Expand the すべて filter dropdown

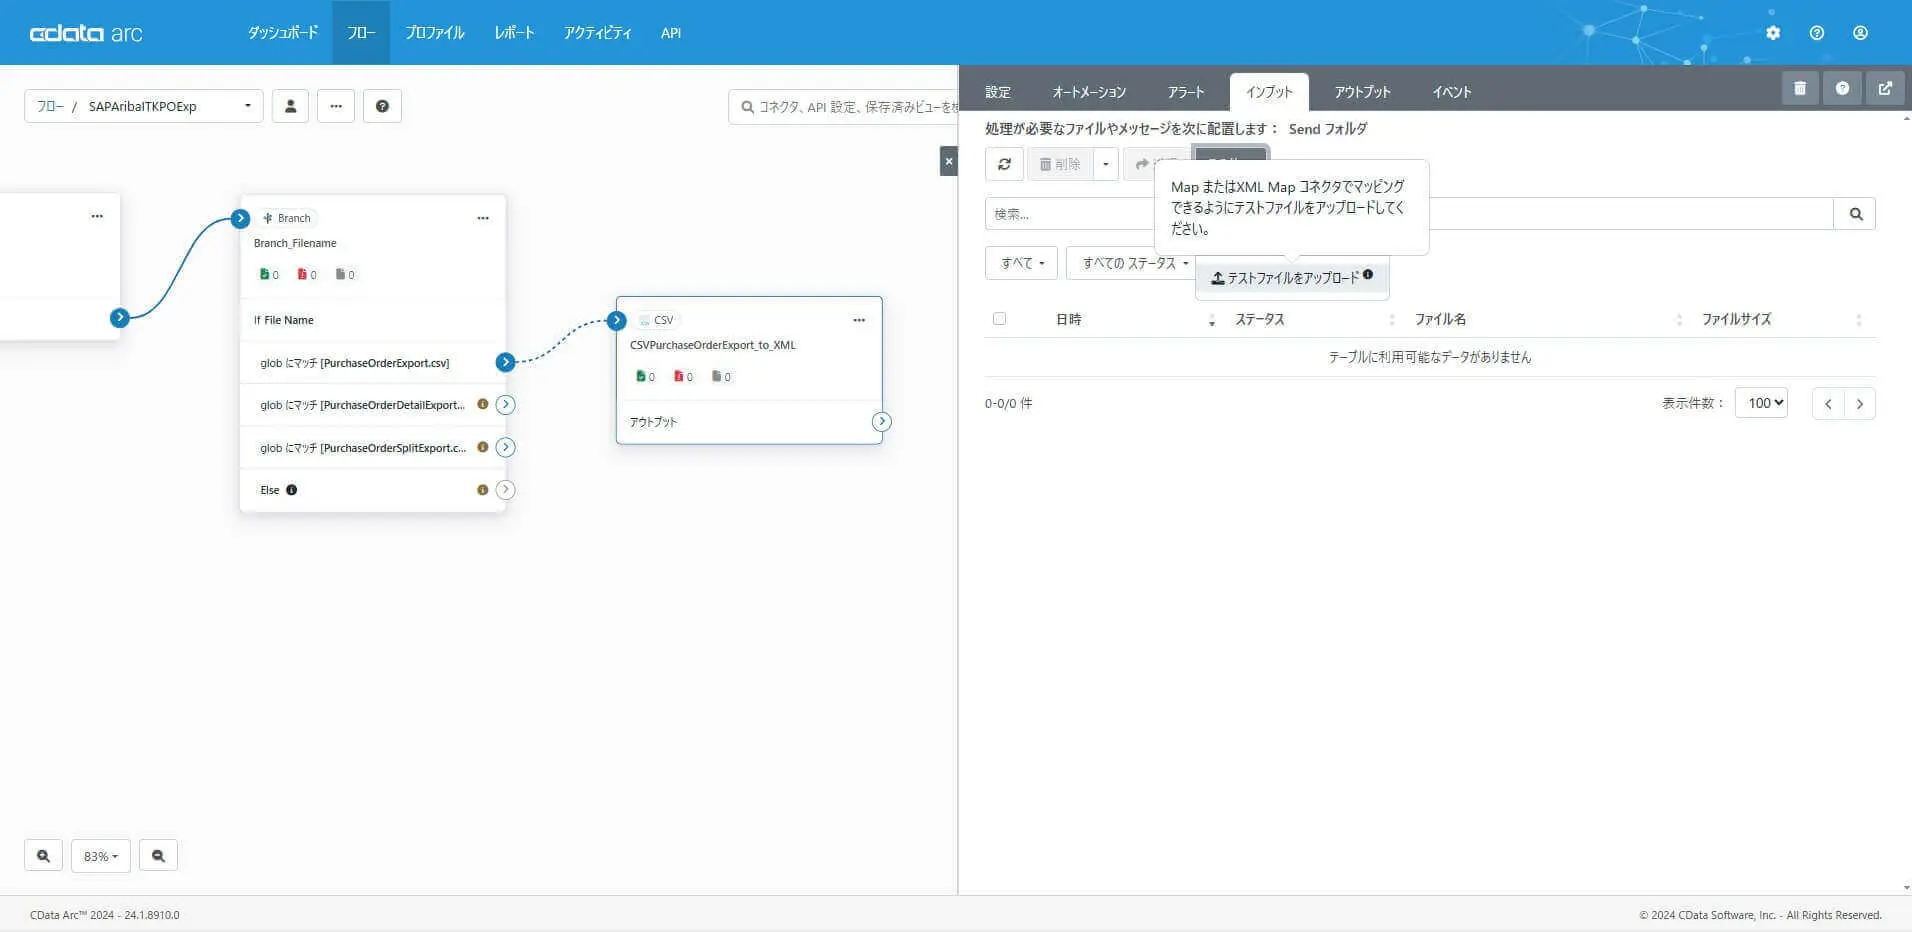[1021, 263]
